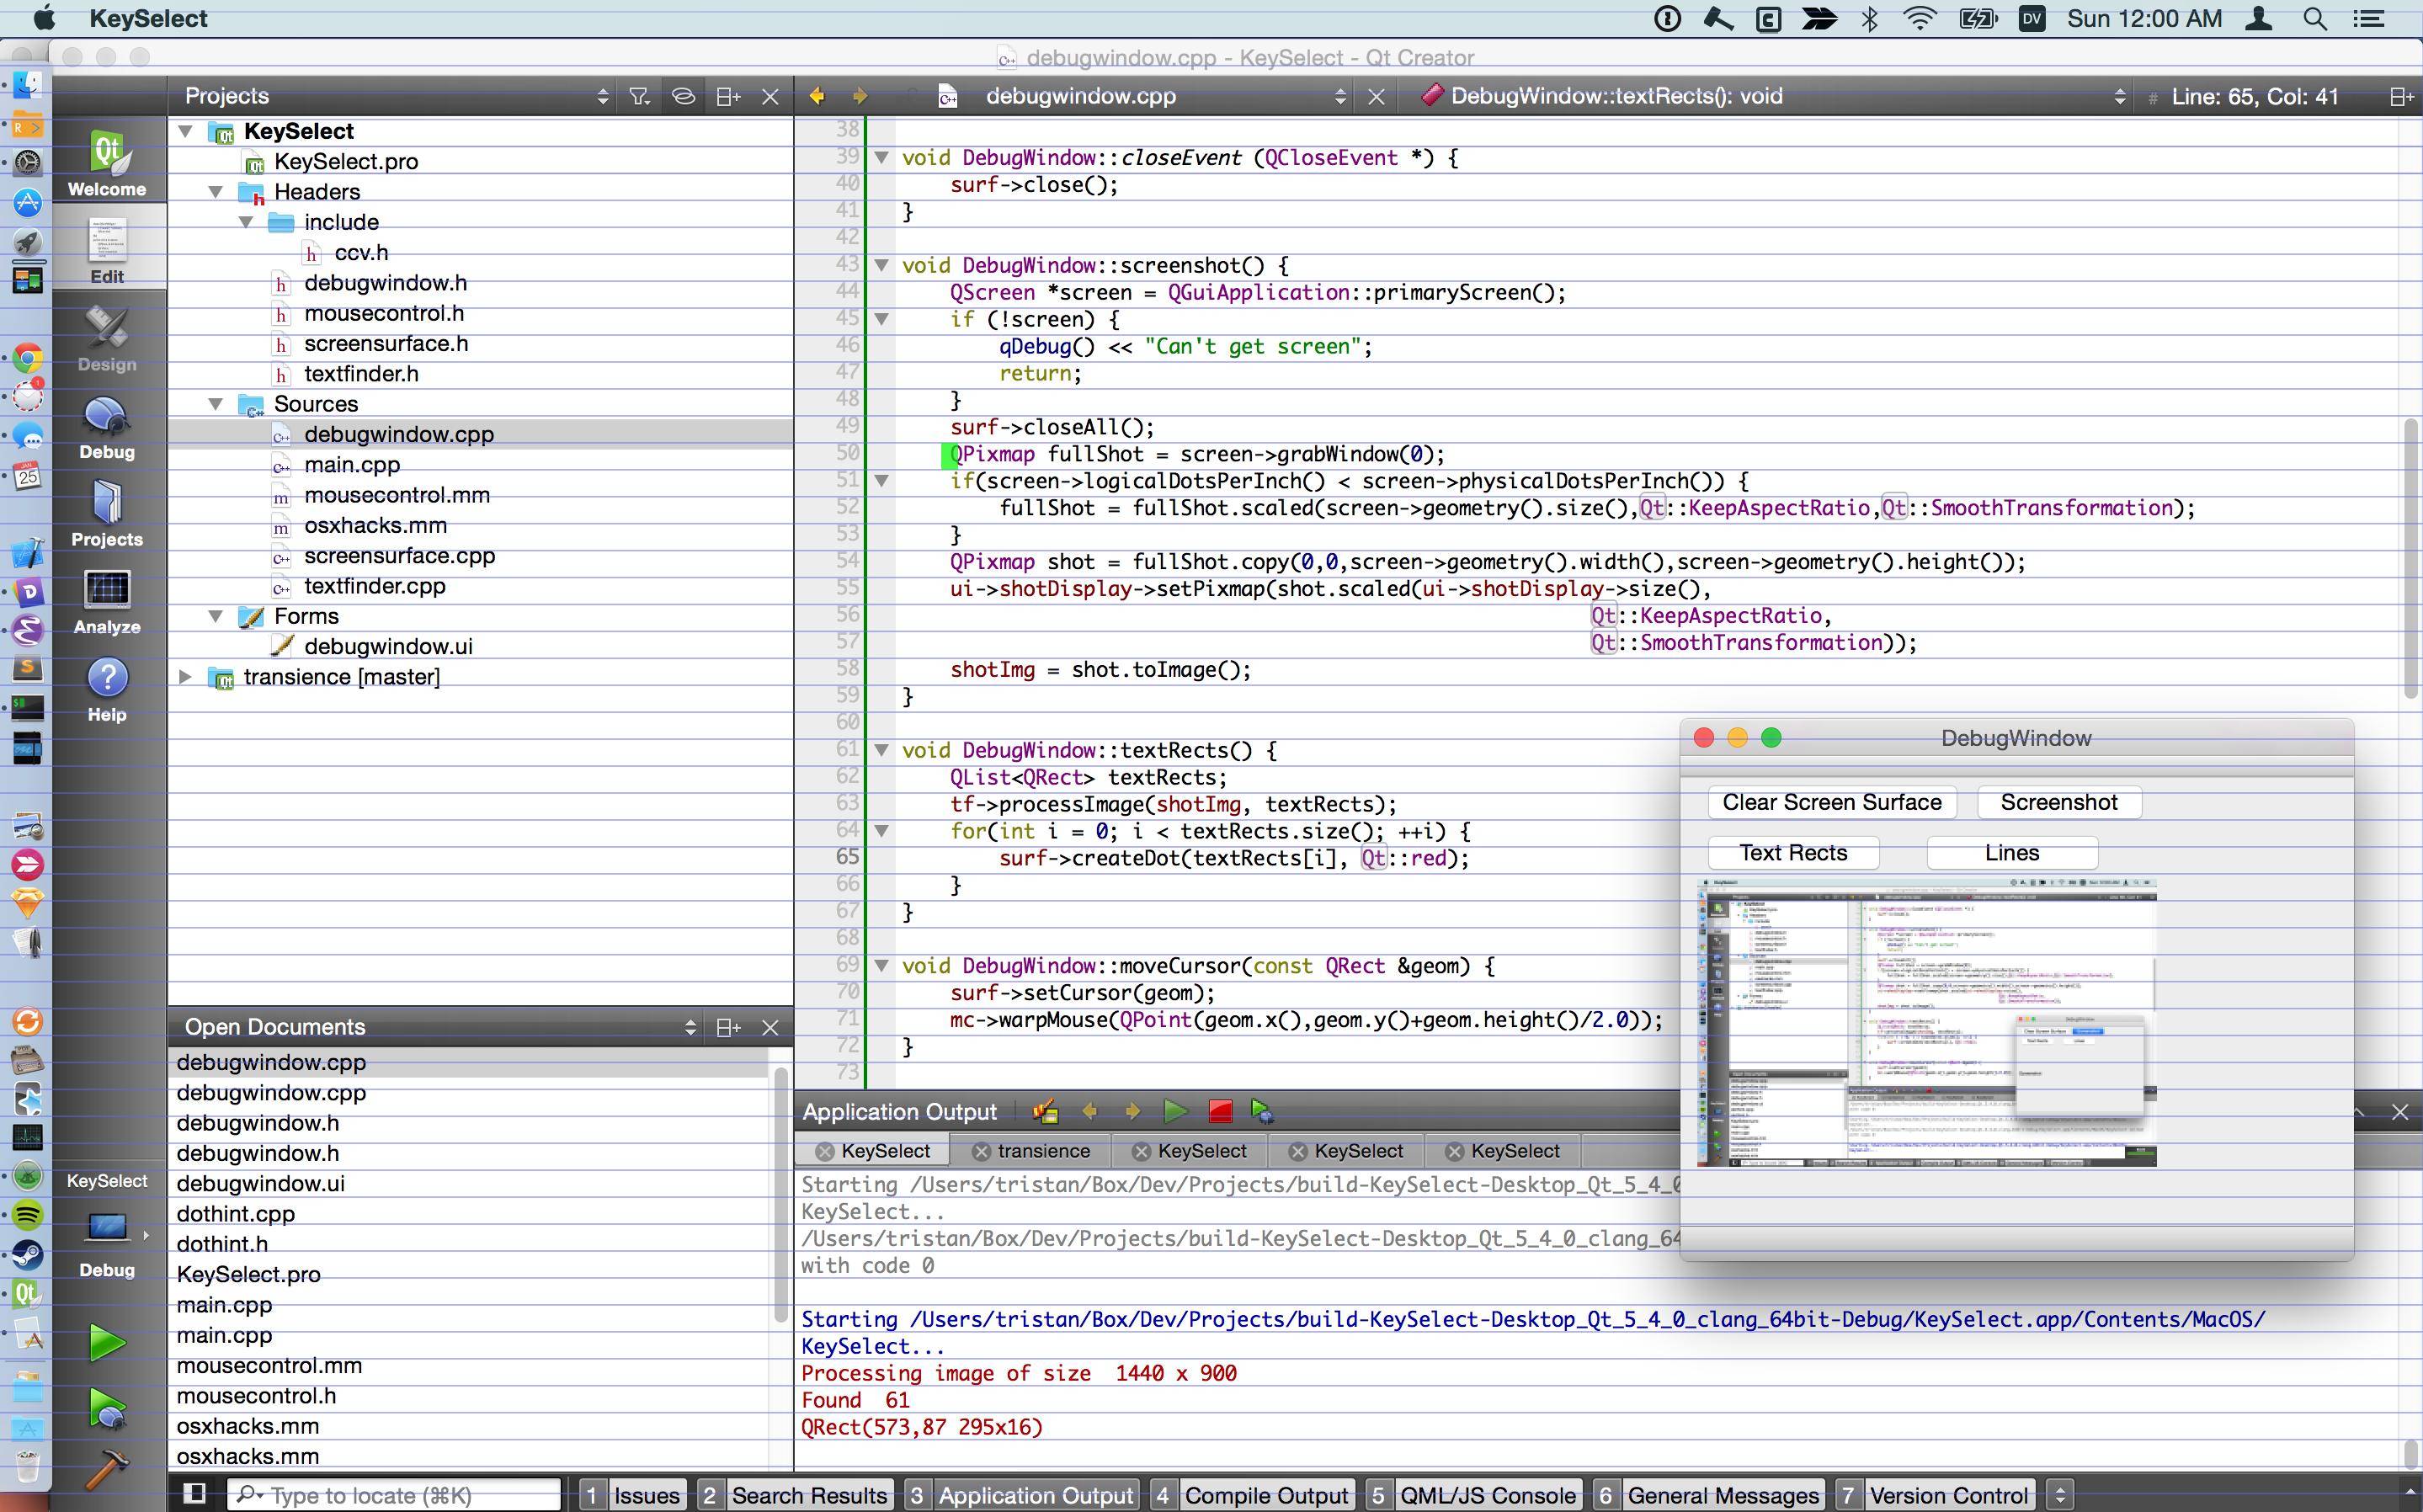This screenshot has width=2423, height=1512.
Task: Click the Lines button in DebugWindow
Action: (2011, 853)
